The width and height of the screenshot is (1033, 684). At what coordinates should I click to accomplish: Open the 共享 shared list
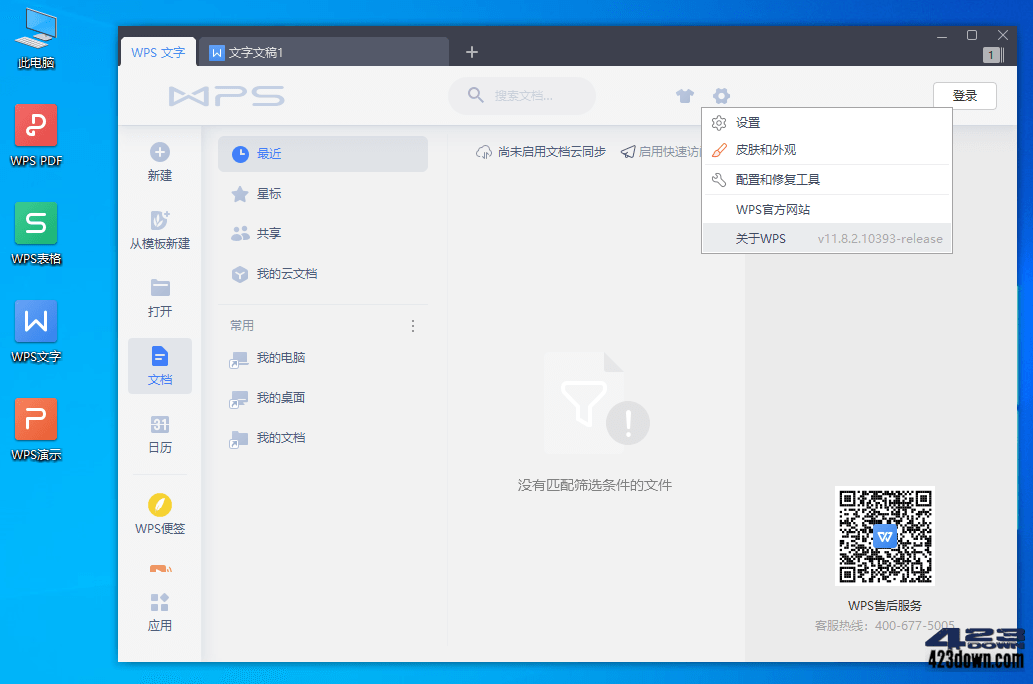(x=323, y=233)
